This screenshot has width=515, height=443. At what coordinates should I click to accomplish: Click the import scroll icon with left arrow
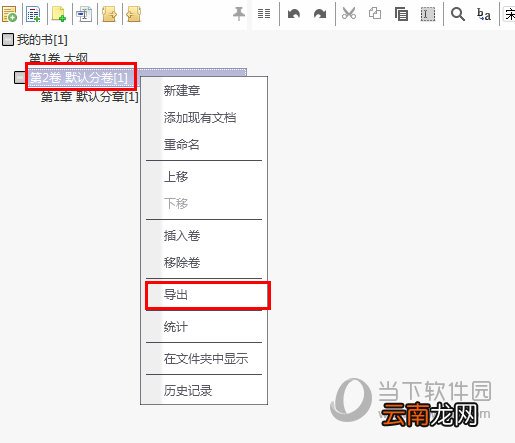tap(134, 14)
